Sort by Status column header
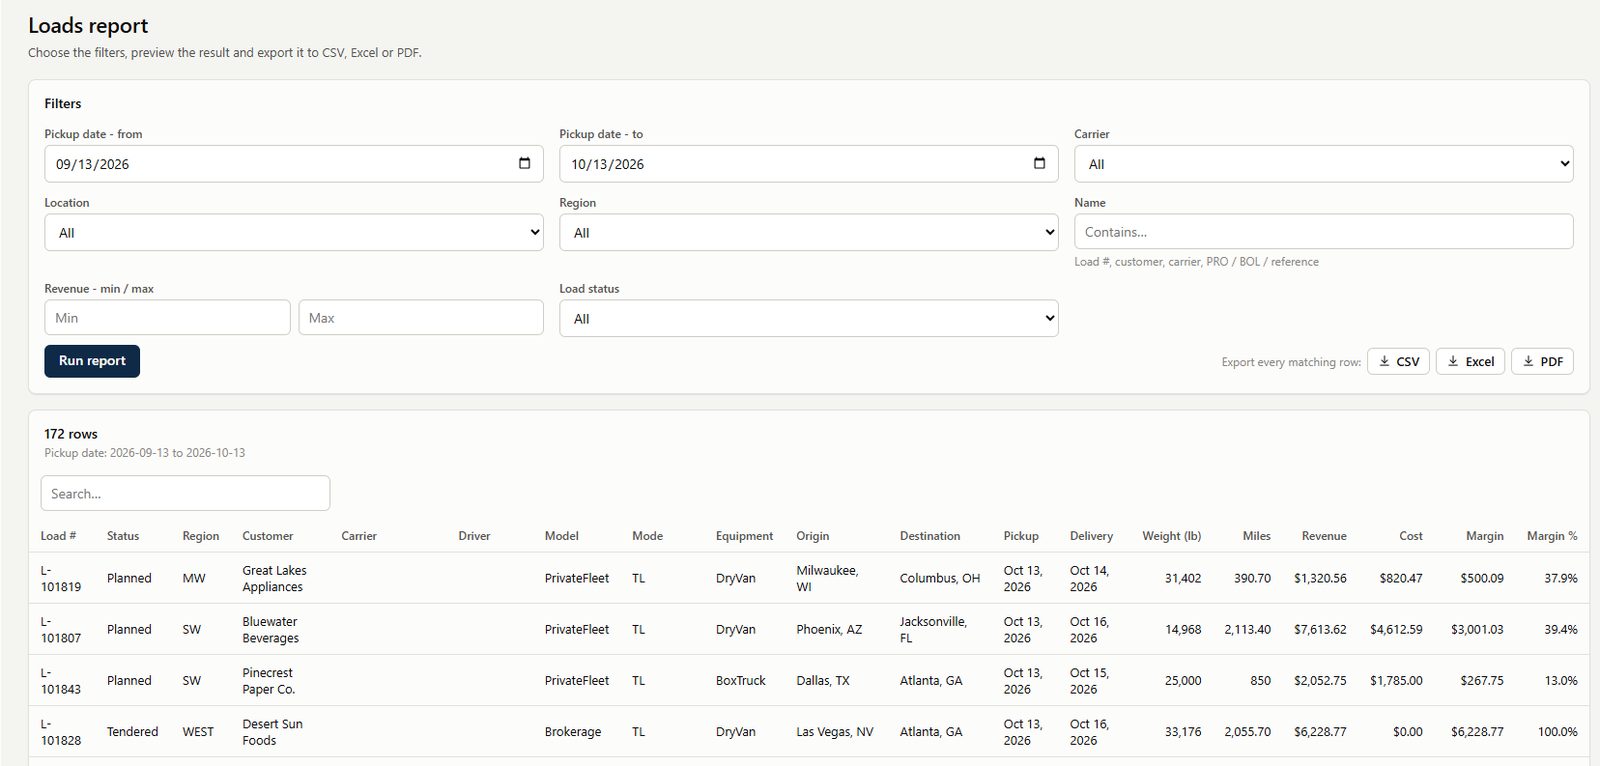Screen dimensions: 1600x766 pyautogui.click(x=123, y=536)
